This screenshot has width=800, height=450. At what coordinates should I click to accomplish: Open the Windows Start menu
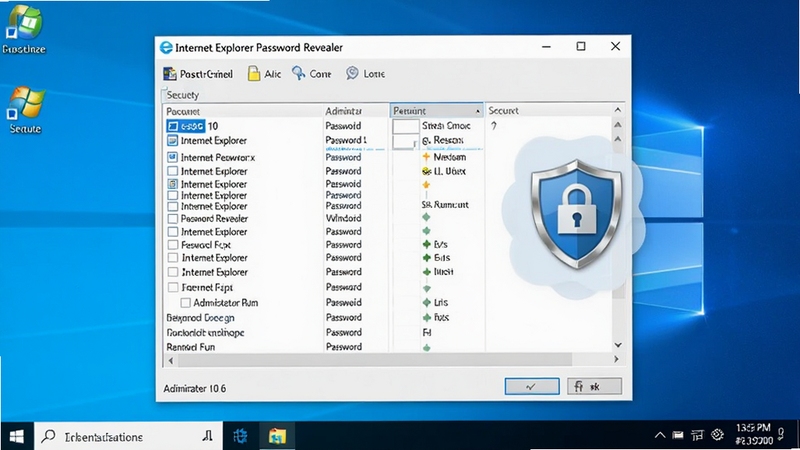pyautogui.click(x=16, y=436)
